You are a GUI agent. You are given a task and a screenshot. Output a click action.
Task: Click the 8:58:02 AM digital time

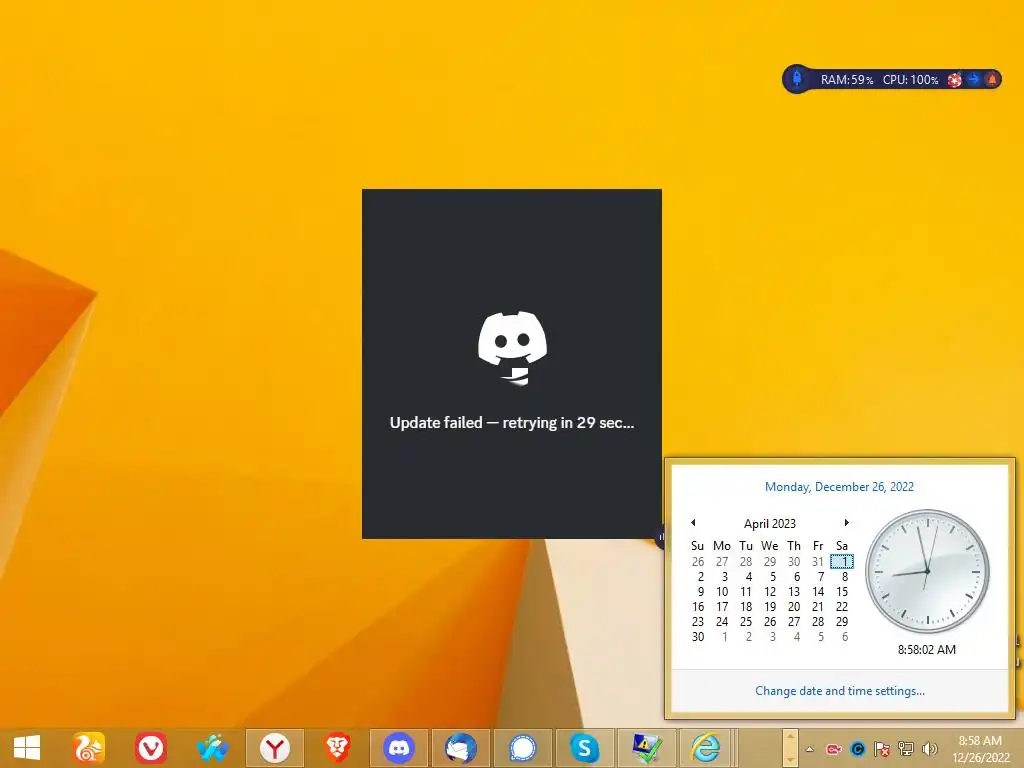pyautogui.click(x=927, y=650)
